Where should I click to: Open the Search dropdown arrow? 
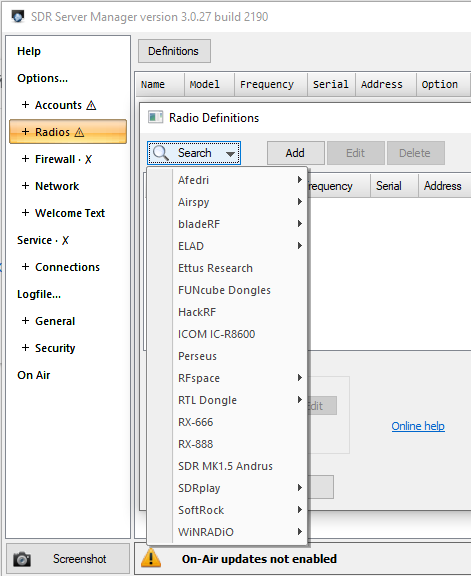click(x=230, y=154)
